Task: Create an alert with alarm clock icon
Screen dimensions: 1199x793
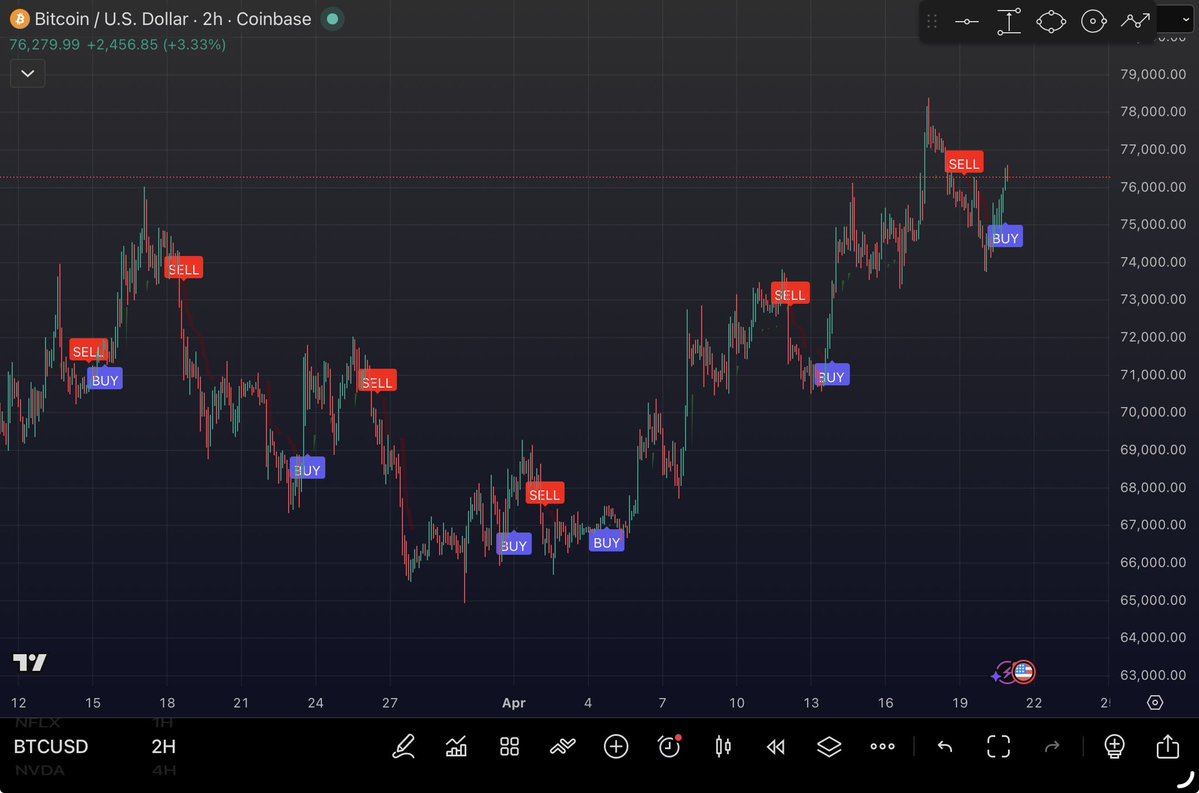Action: click(669, 746)
